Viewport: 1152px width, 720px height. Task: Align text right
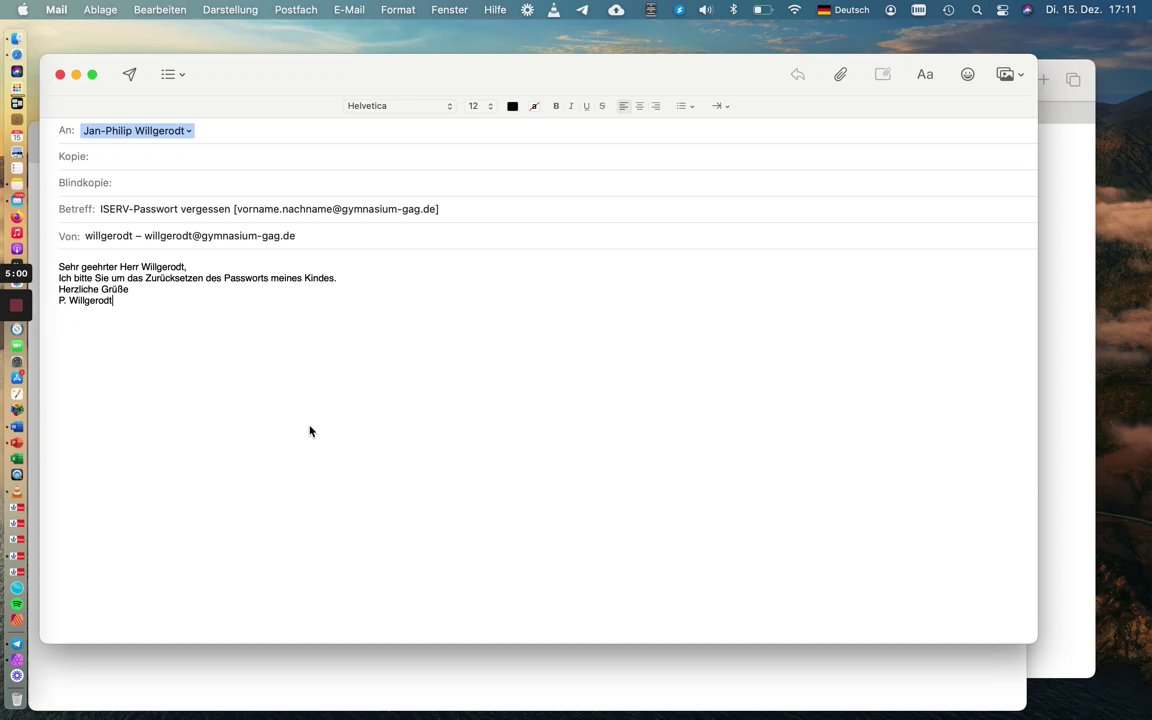click(x=655, y=107)
